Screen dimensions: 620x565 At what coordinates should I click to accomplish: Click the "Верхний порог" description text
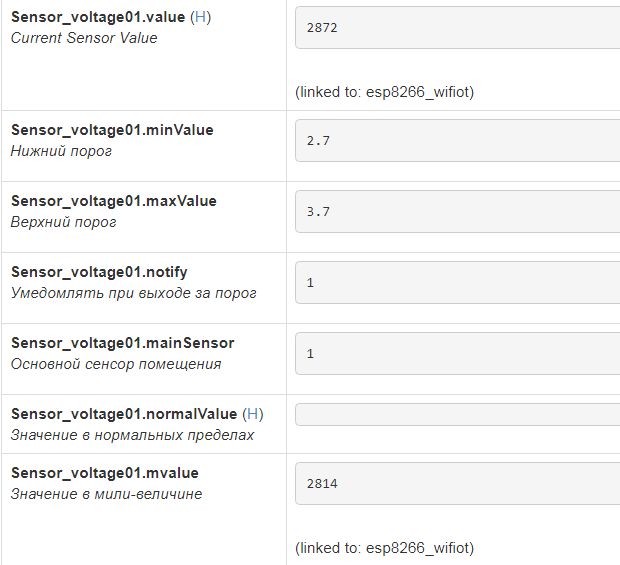tap(64, 222)
